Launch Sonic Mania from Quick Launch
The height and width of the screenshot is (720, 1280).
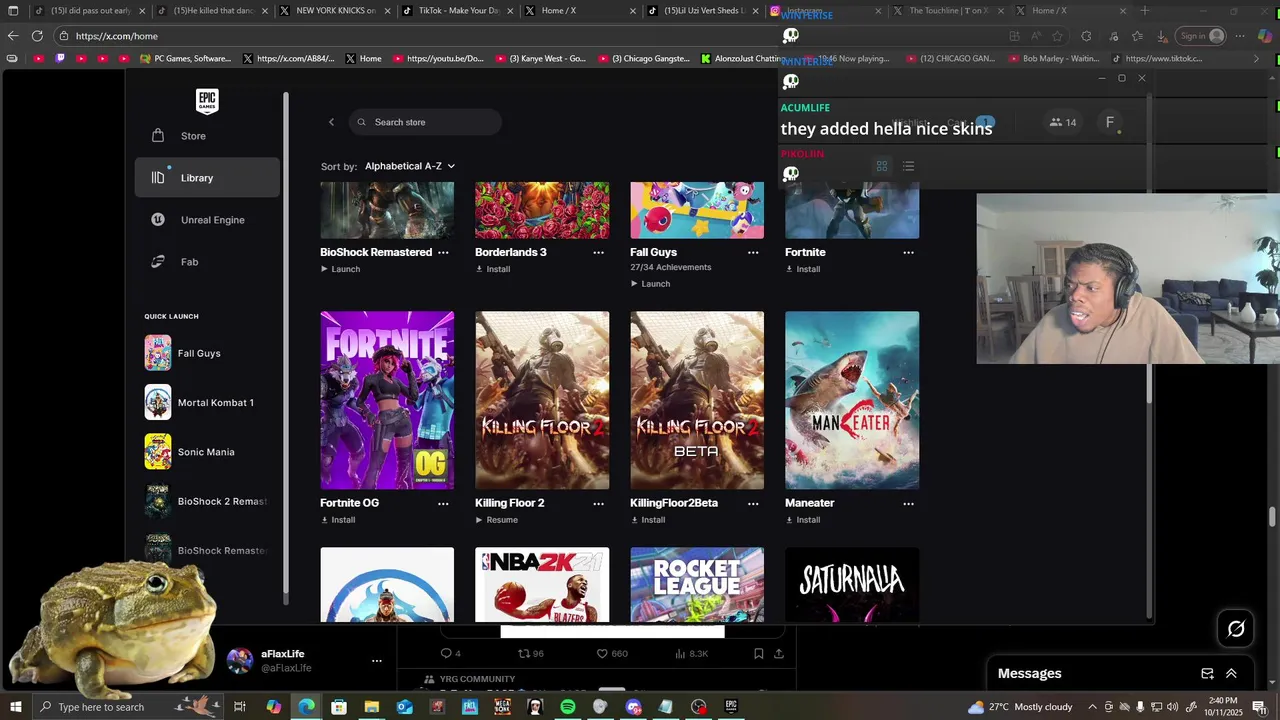pyautogui.click(x=207, y=452)
